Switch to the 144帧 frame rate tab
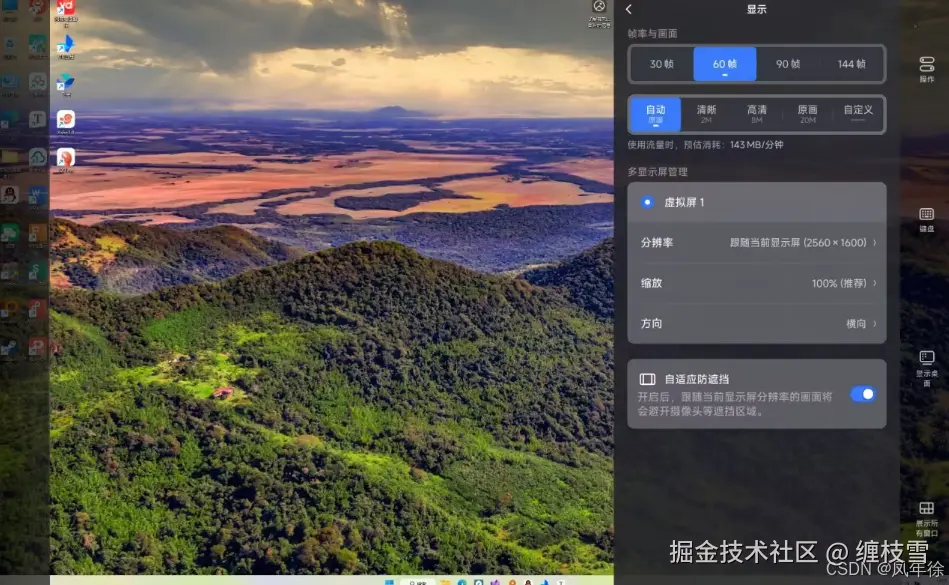This screenshot has height=585, width=949. [x=852, y=63]
